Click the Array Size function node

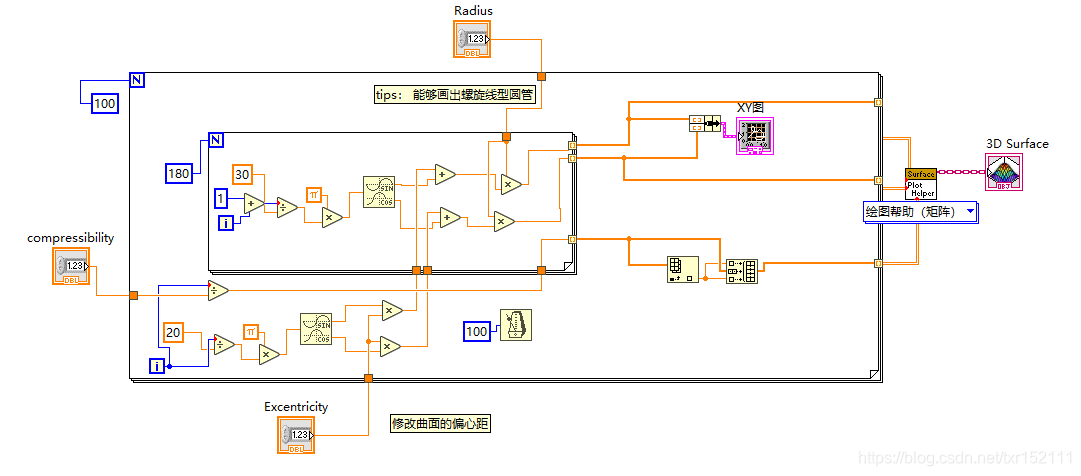click(683, 269)
